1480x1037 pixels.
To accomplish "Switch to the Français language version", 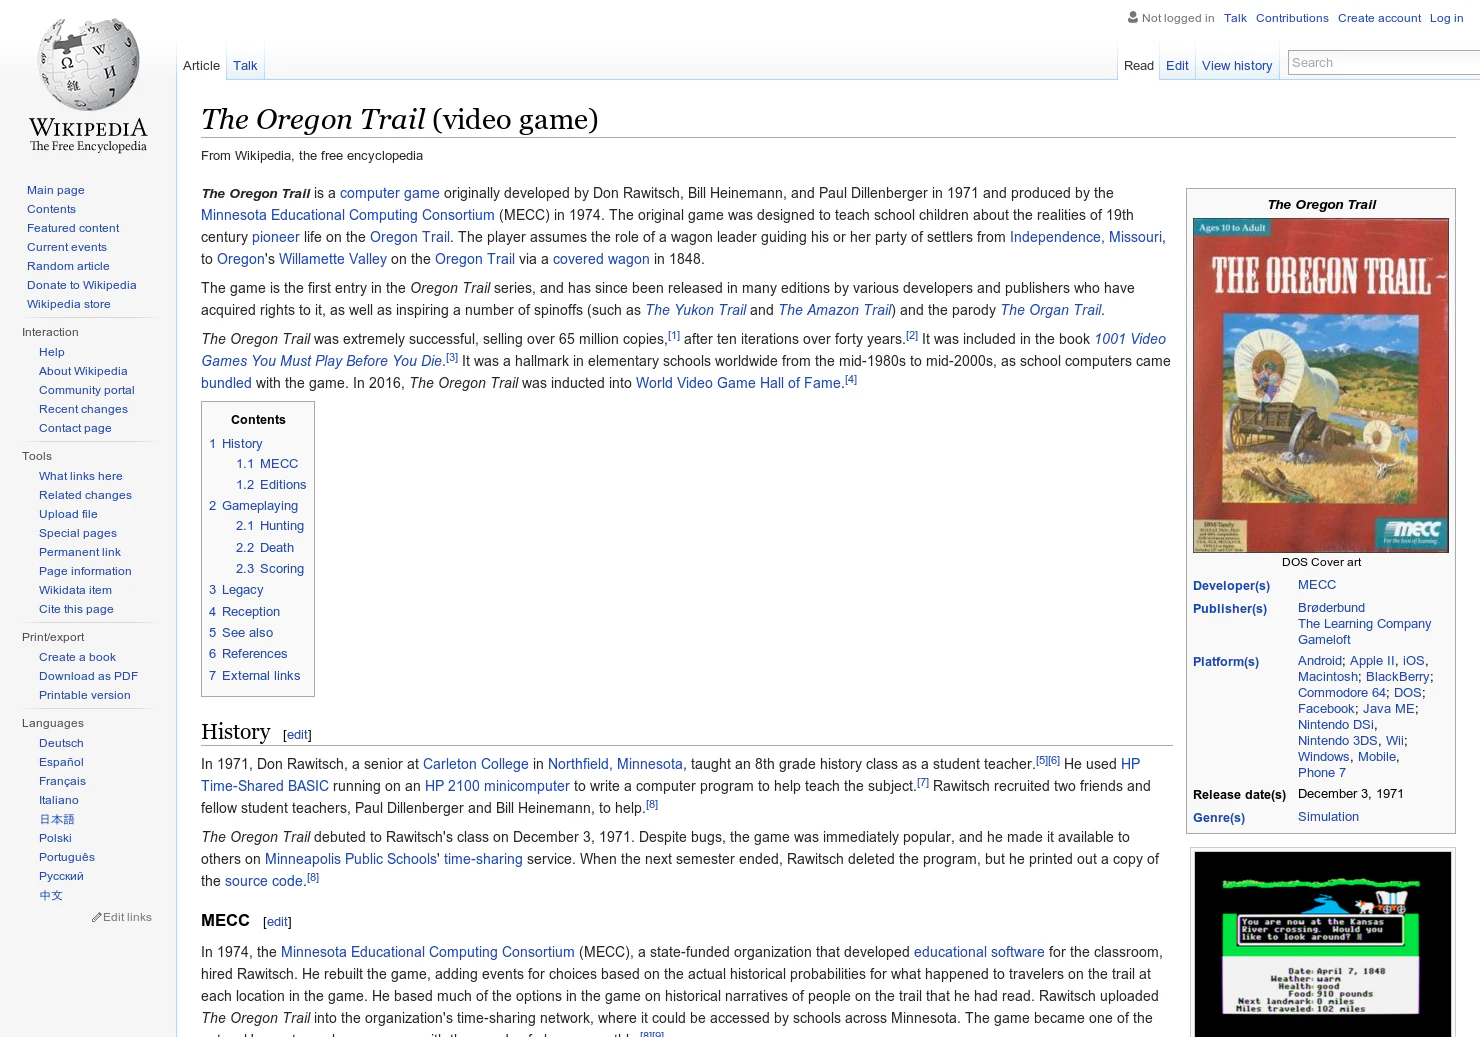I will coord(62,781).
